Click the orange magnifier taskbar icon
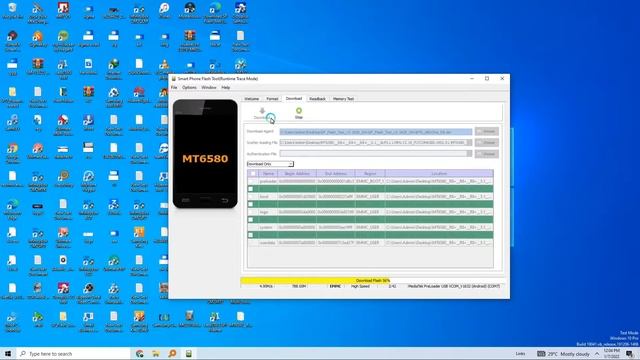Image resolution: width=640 pixels, height=360 pixels. (x=172, y=354)
